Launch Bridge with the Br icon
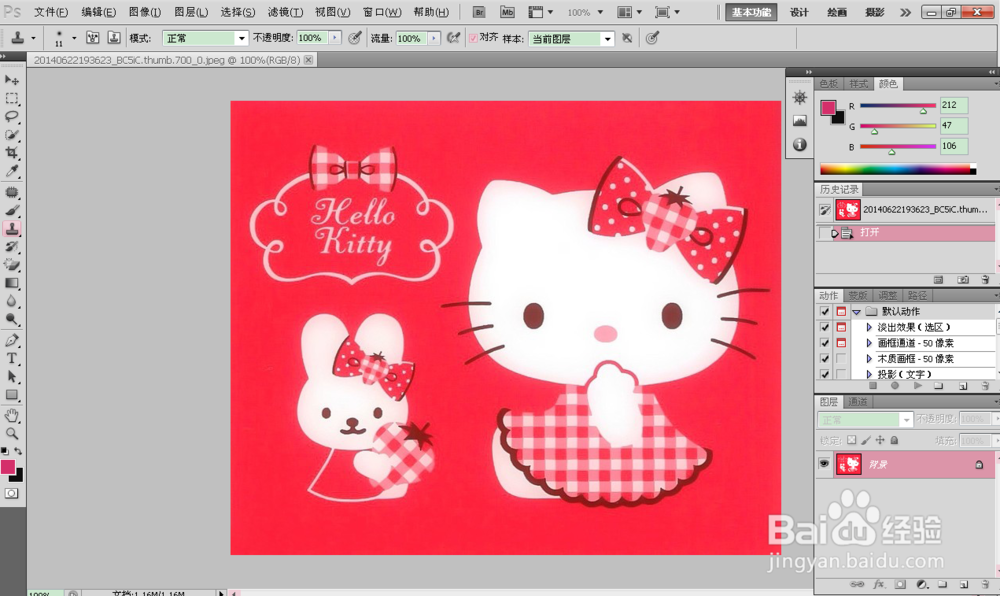 coord(479,12)
